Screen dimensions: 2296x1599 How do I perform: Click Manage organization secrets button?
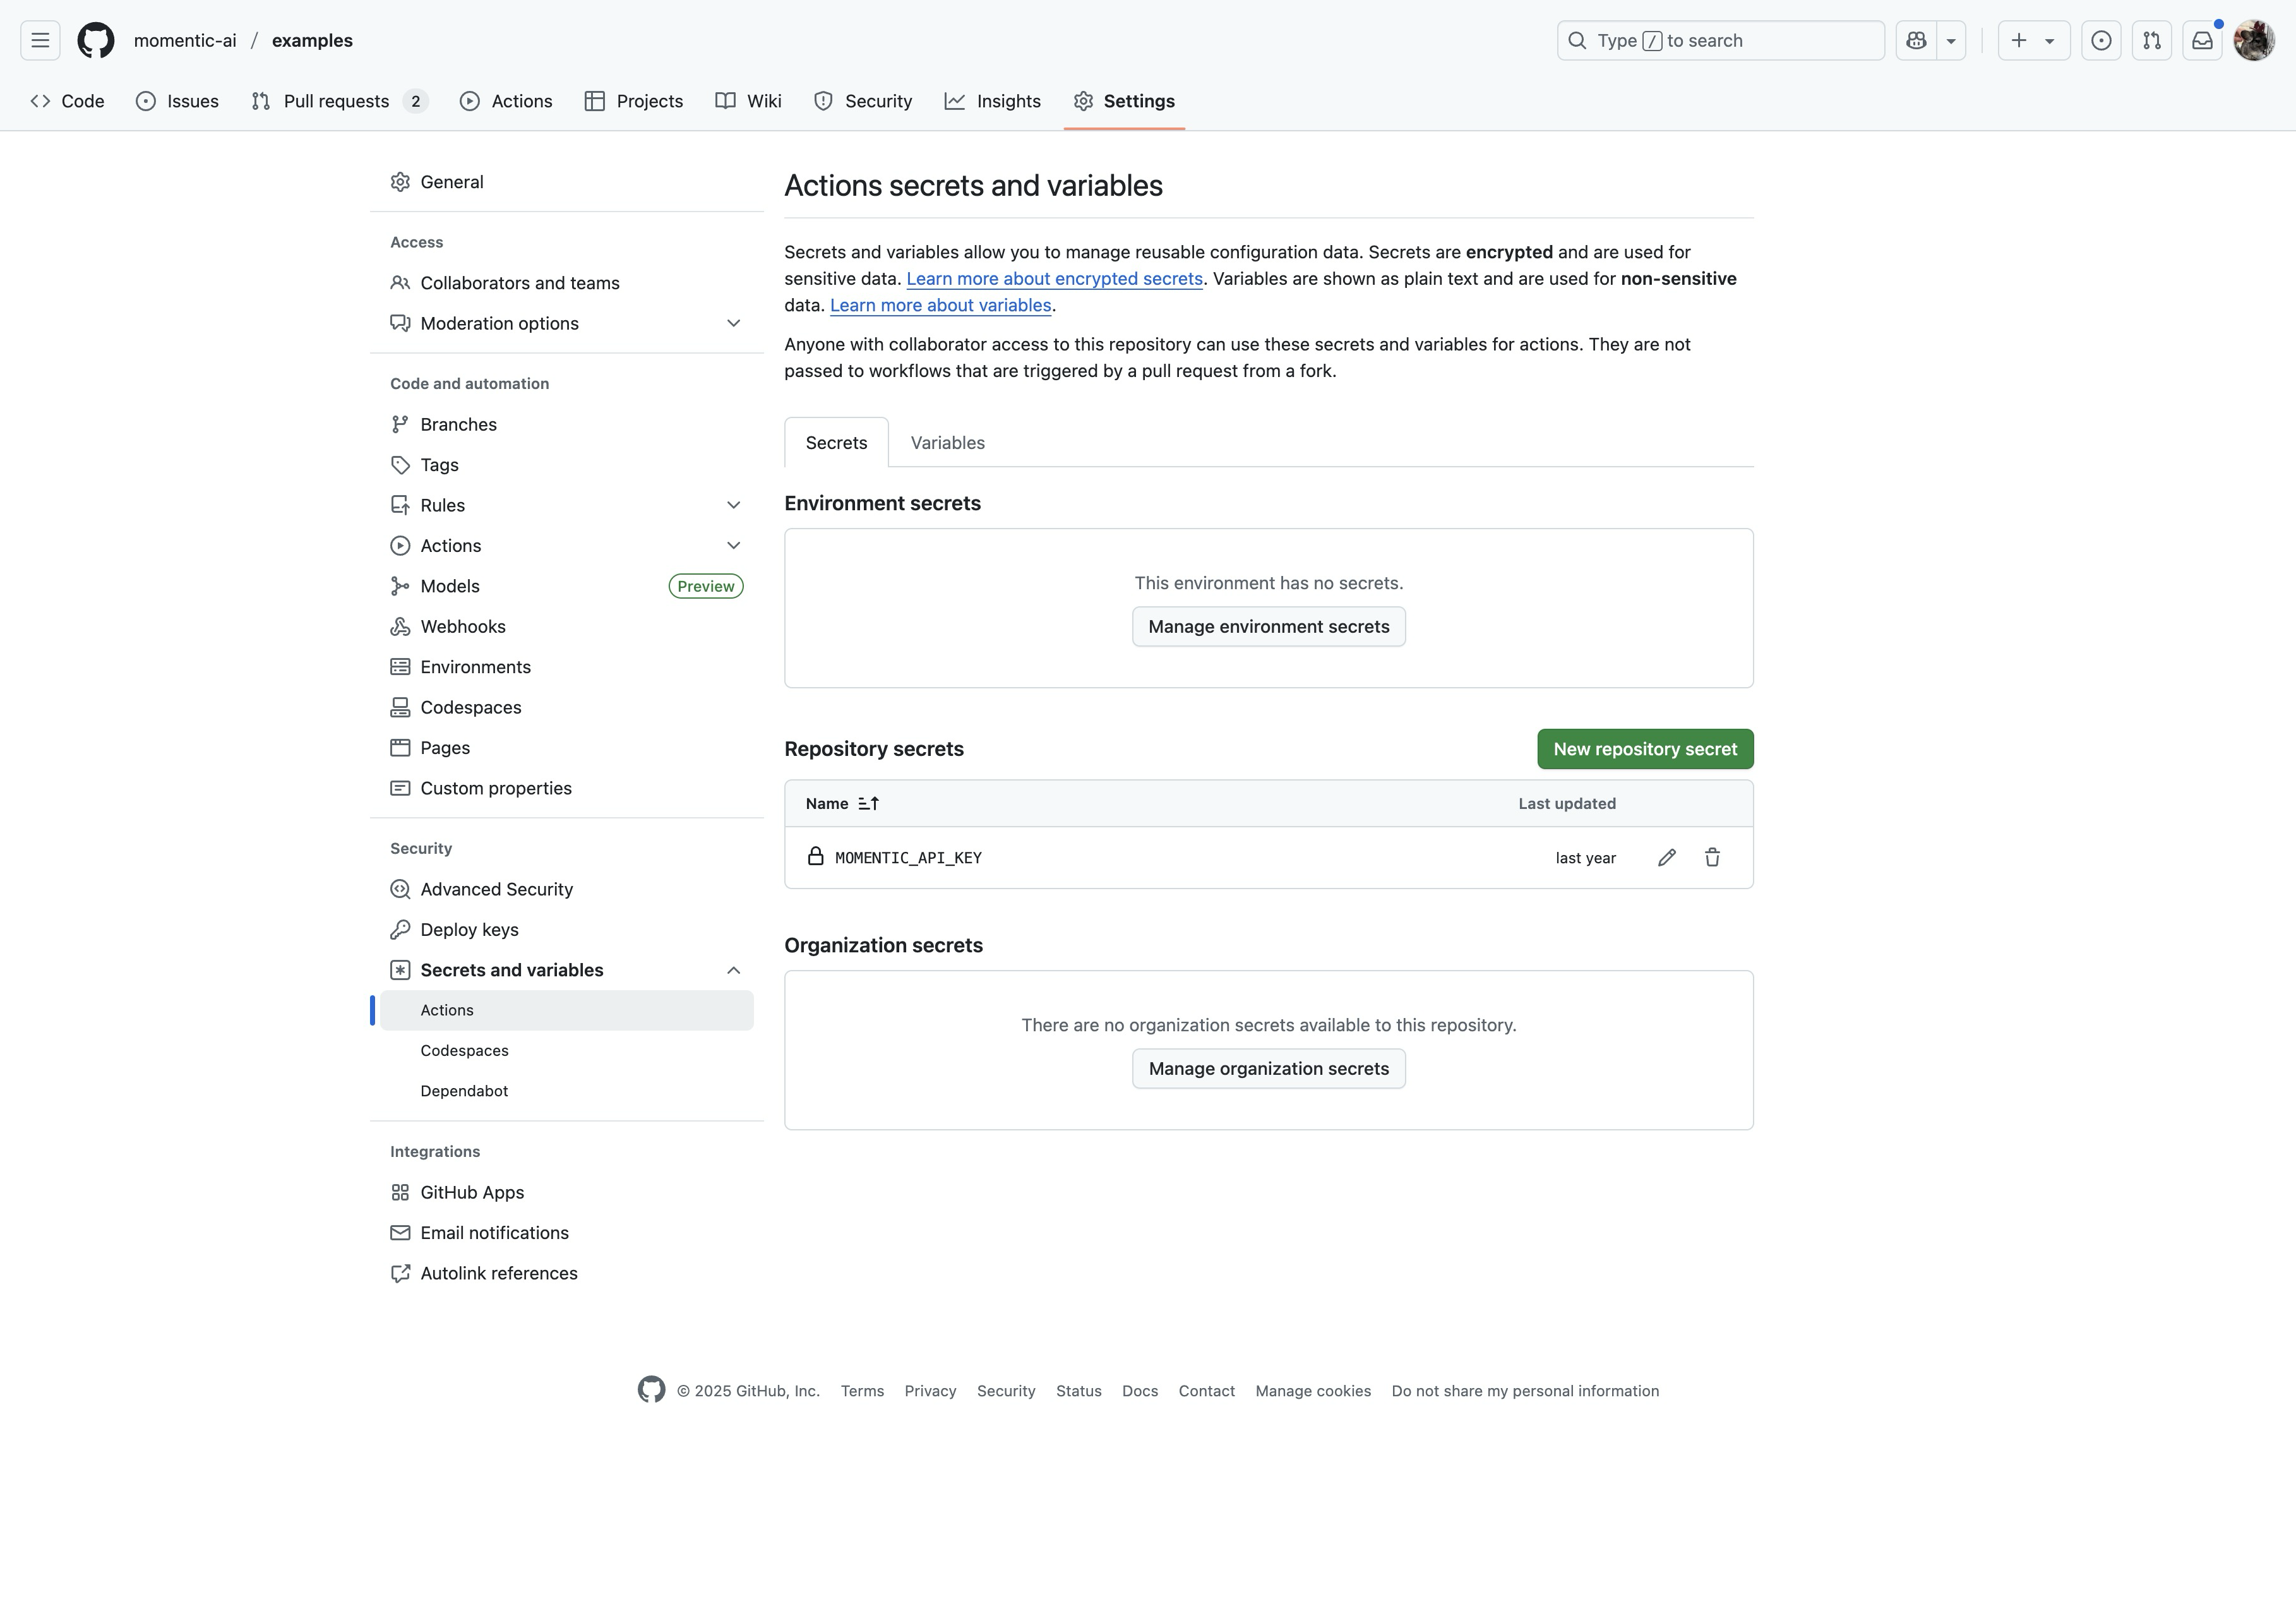coord(1268,1069)
